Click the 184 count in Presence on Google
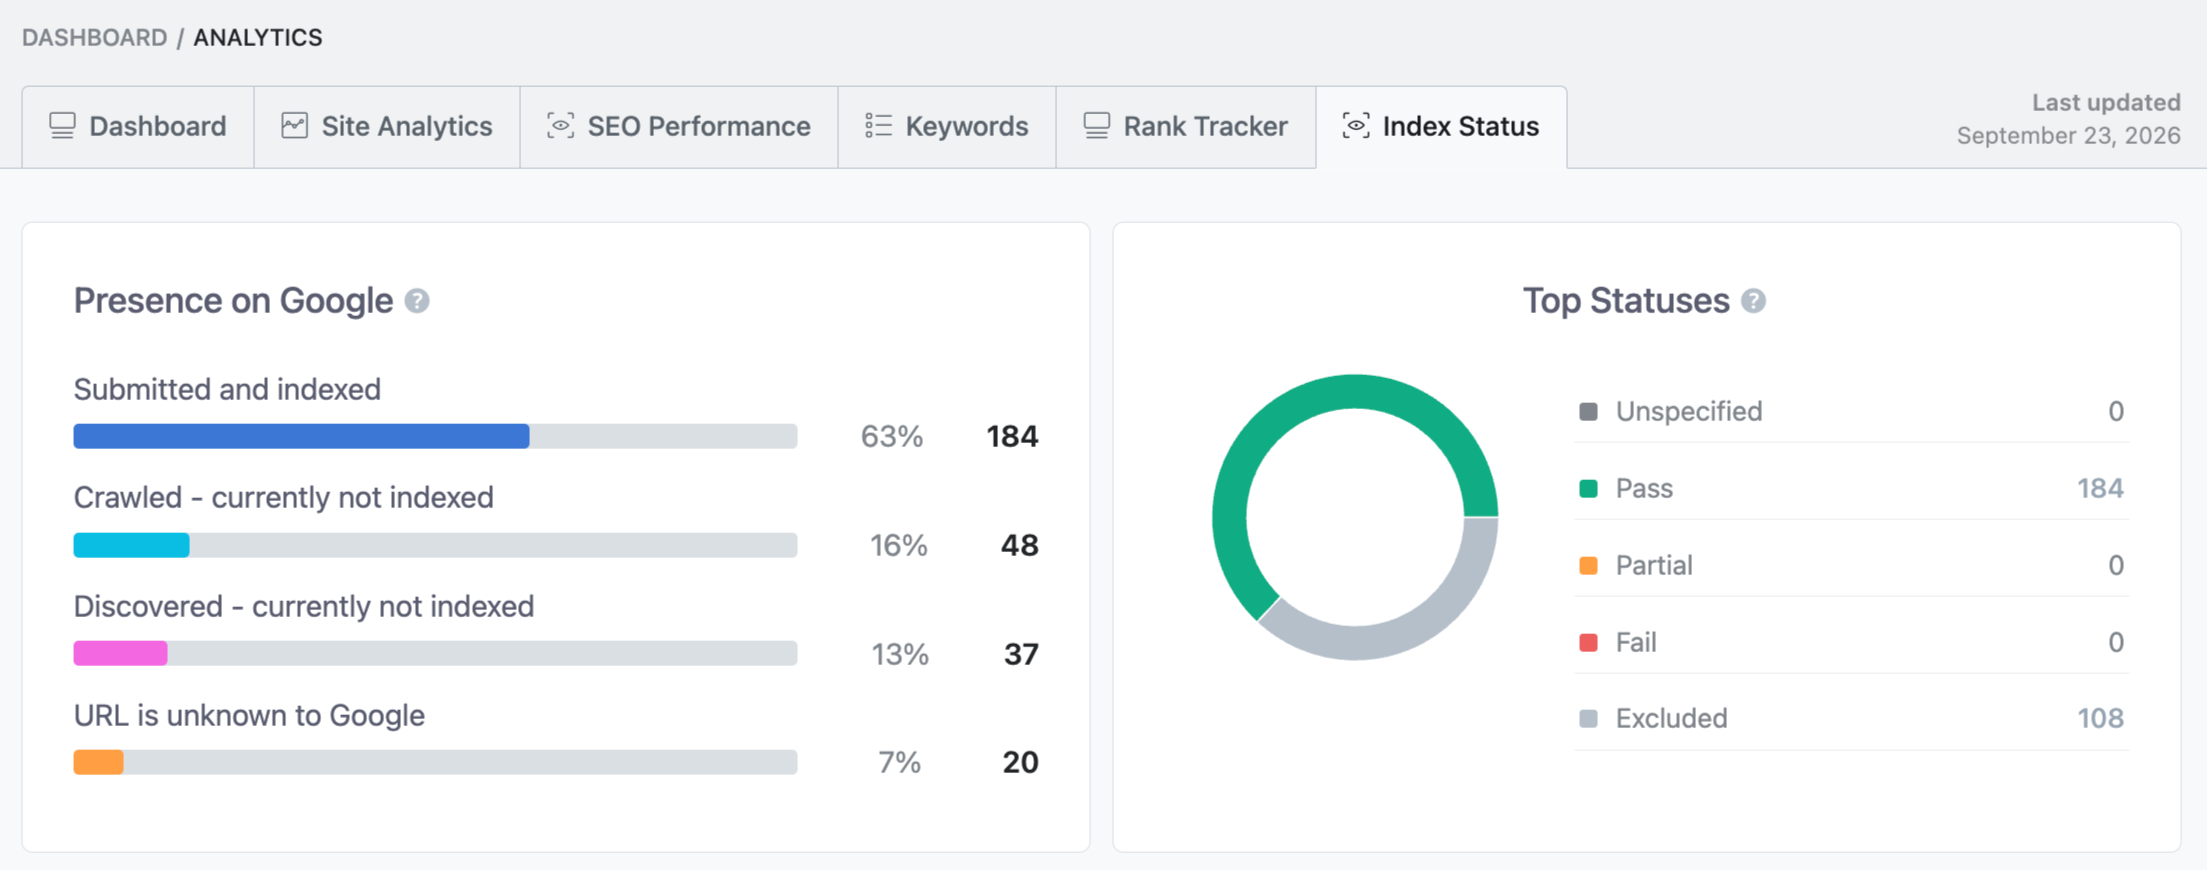Screen dimensions: 2207x870 1012,437
